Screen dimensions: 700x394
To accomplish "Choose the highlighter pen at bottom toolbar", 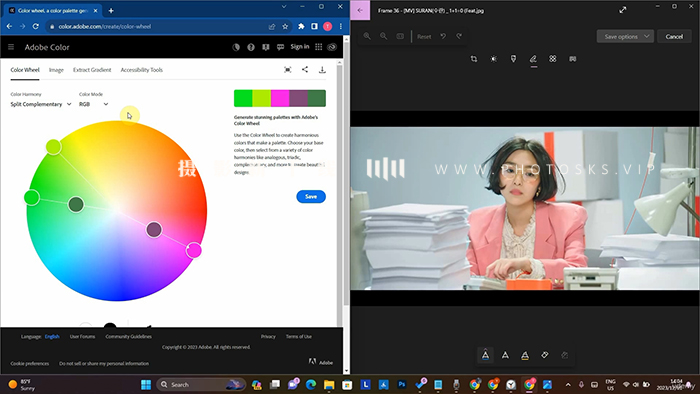I will pos(525,355).
